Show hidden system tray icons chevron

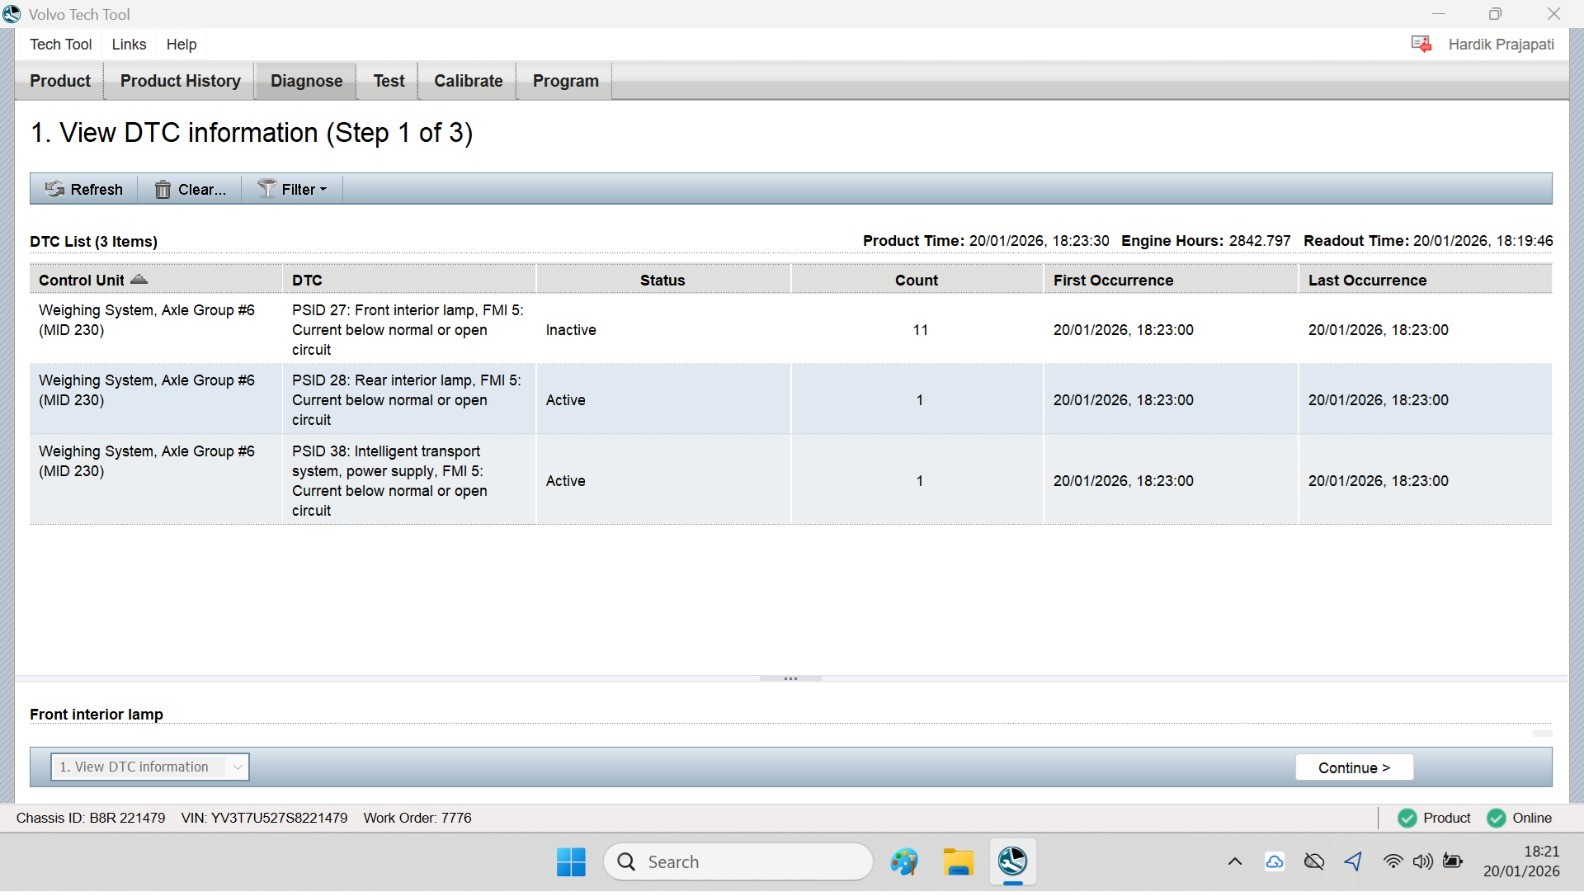pos(1235,861)
